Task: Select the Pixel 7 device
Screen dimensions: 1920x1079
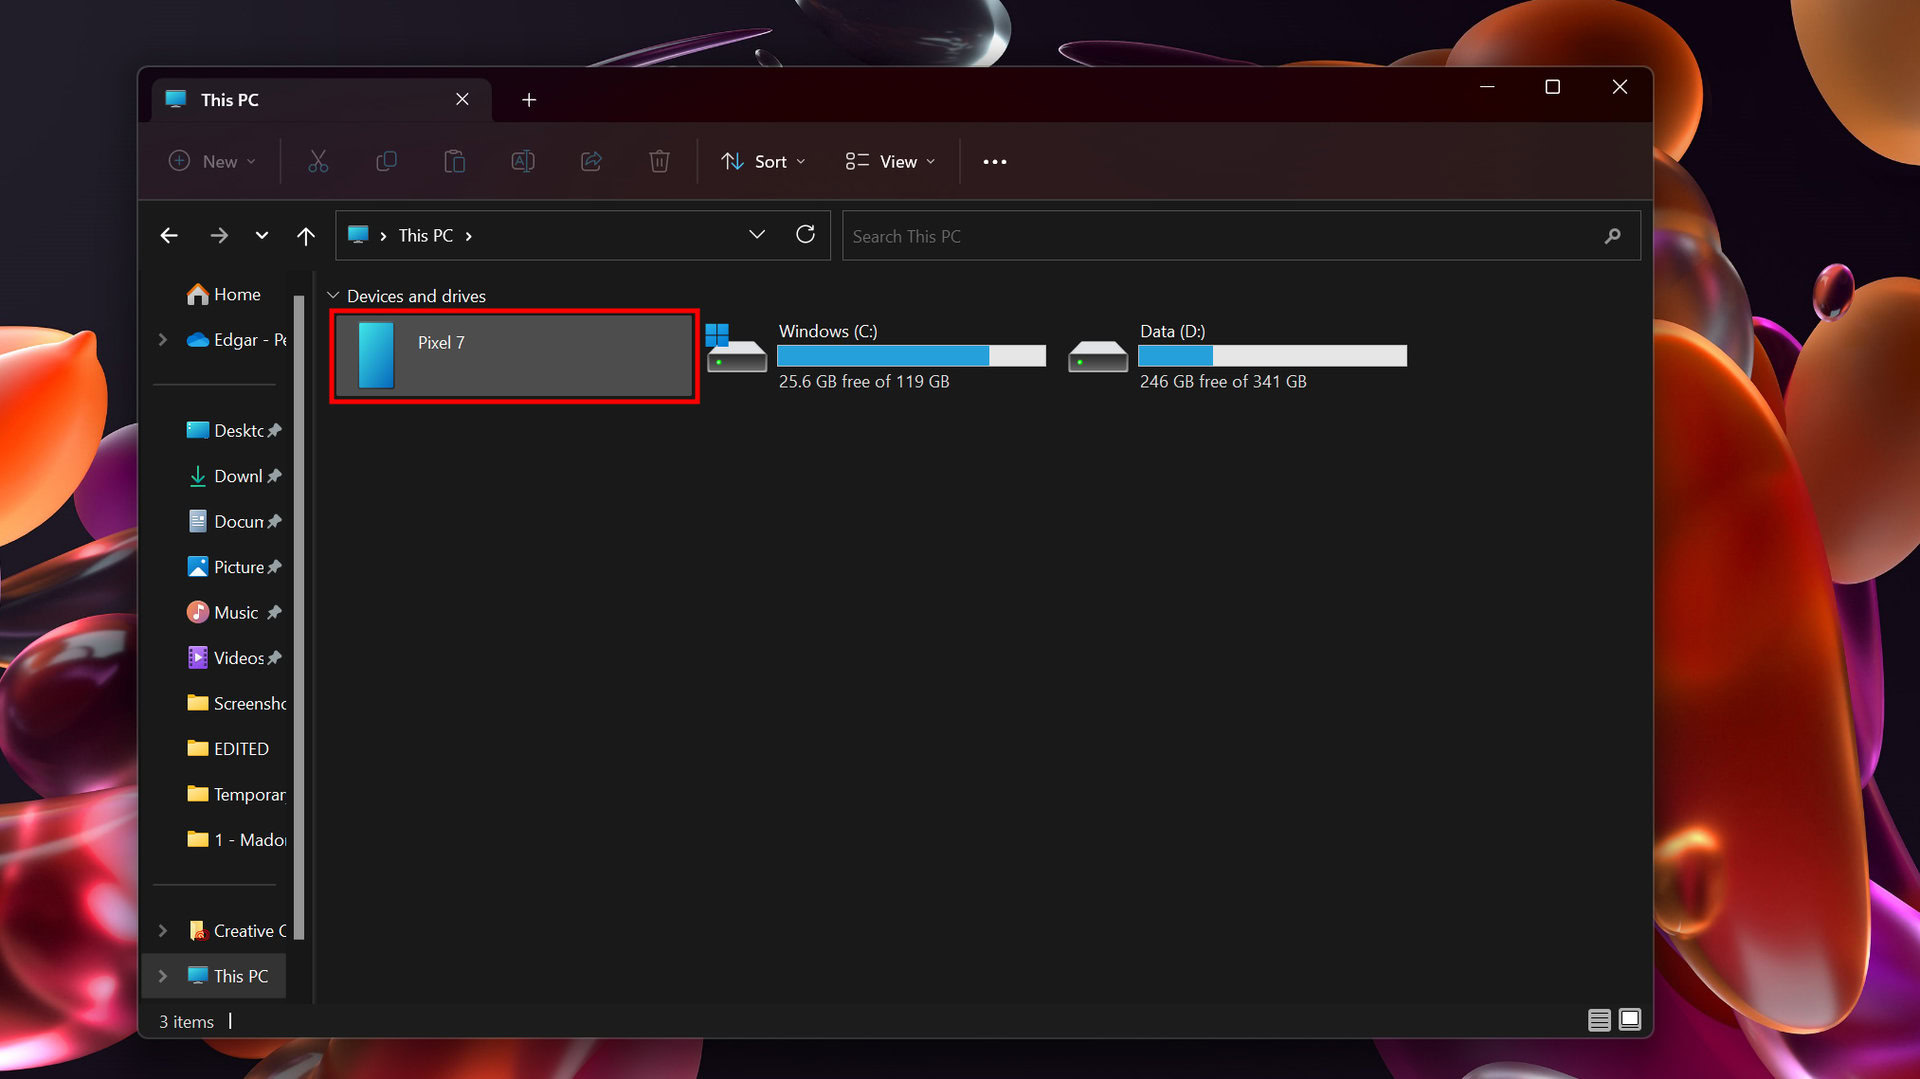Action: [514, 356]
